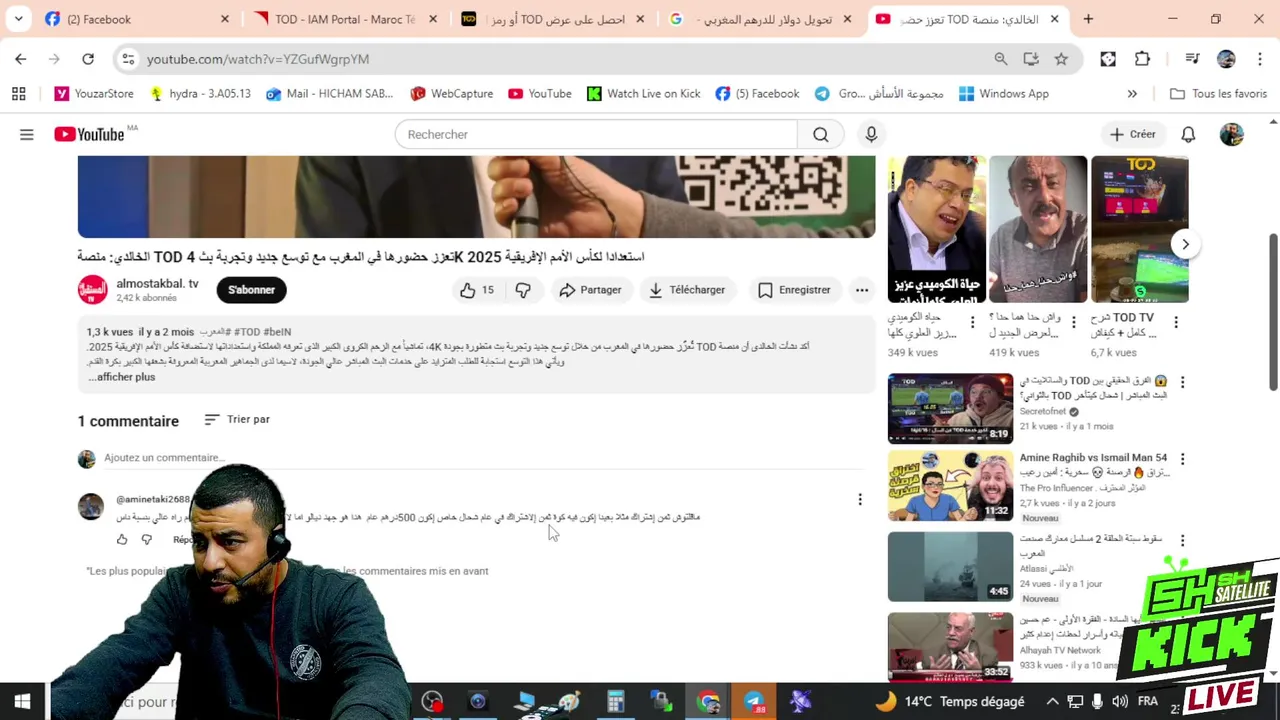Open the WebCapture bookmark
Screen dimensions: 1280x720
tap(451, 94)
